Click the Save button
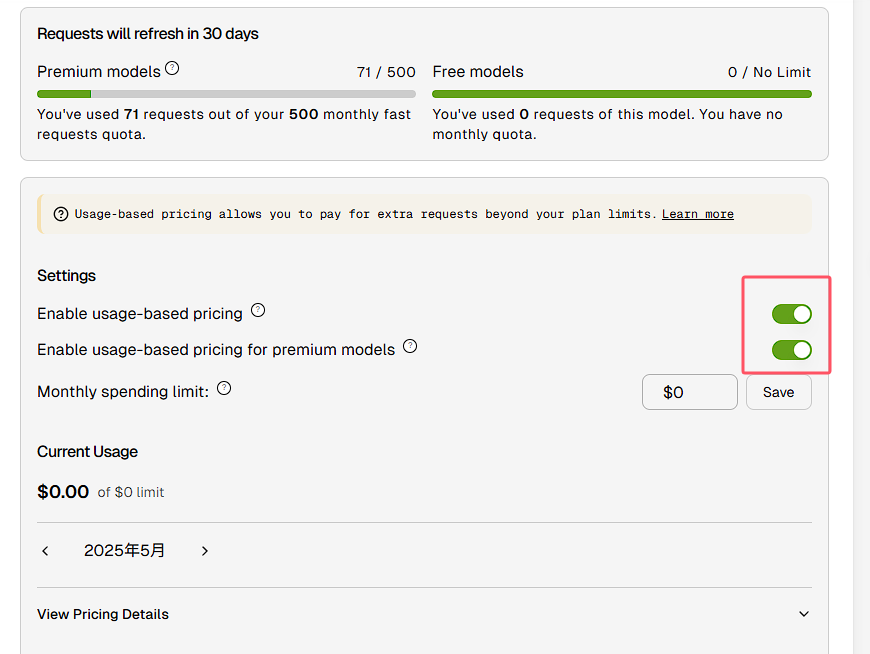The width and height of the screenshot is (870, 654). 778,392
